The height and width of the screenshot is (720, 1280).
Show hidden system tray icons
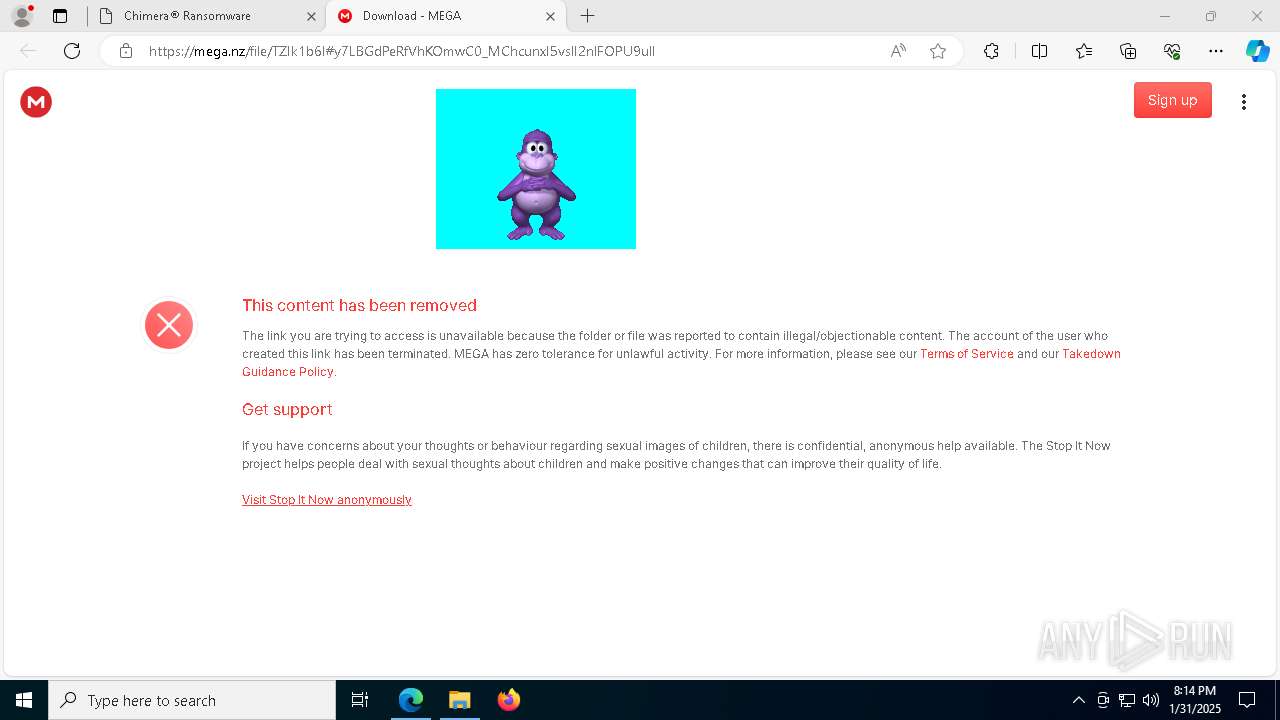tap(1079, 700)
